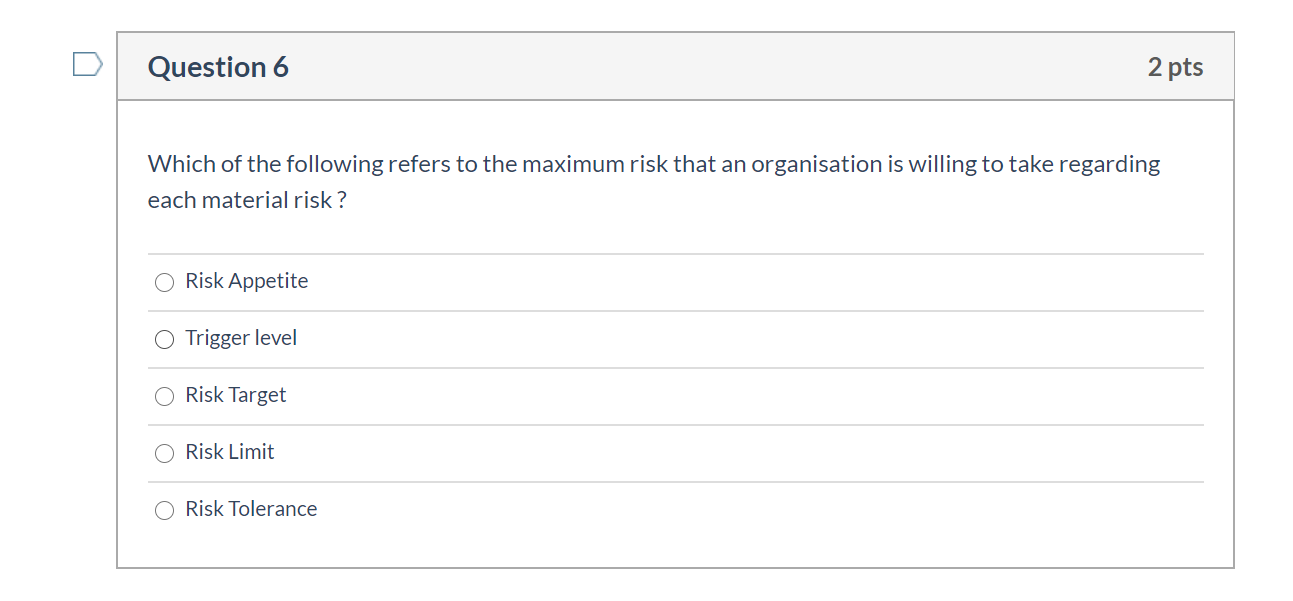Choose the answer labeled Trigger level
The image size is (1293, 601).
(x=240, y=338)
